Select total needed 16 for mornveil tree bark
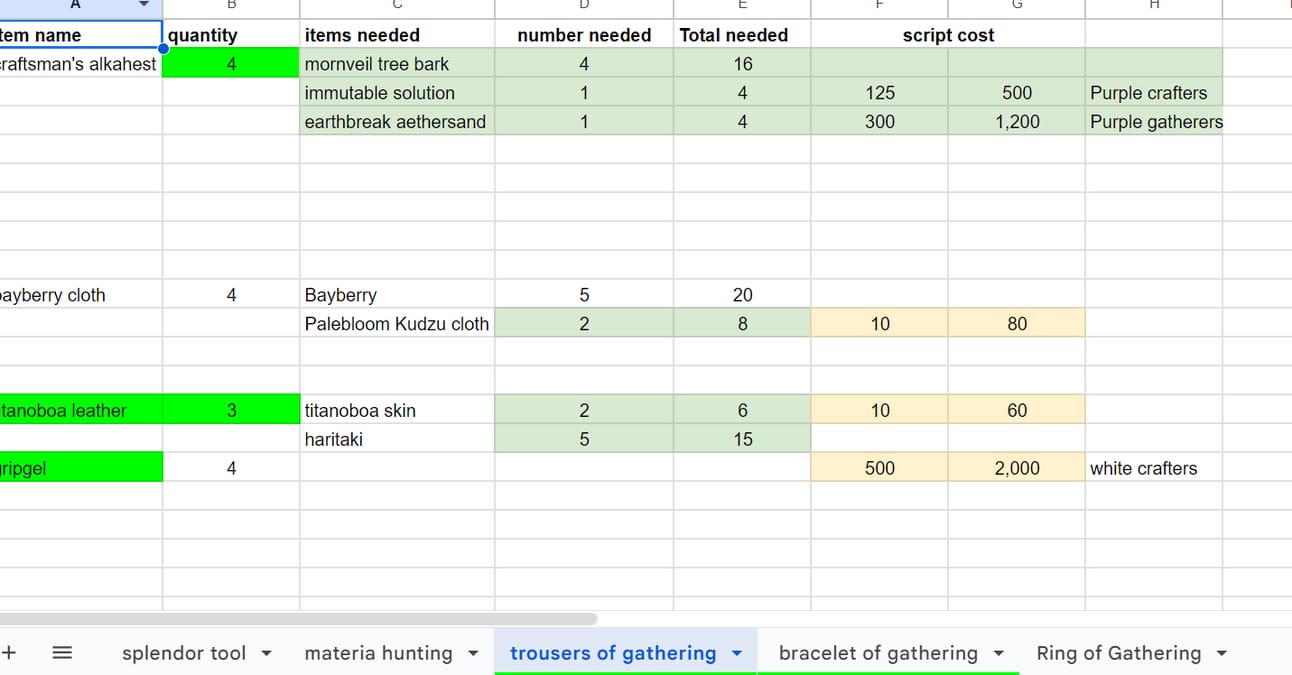1292x675 pixels. pos(742,64)
